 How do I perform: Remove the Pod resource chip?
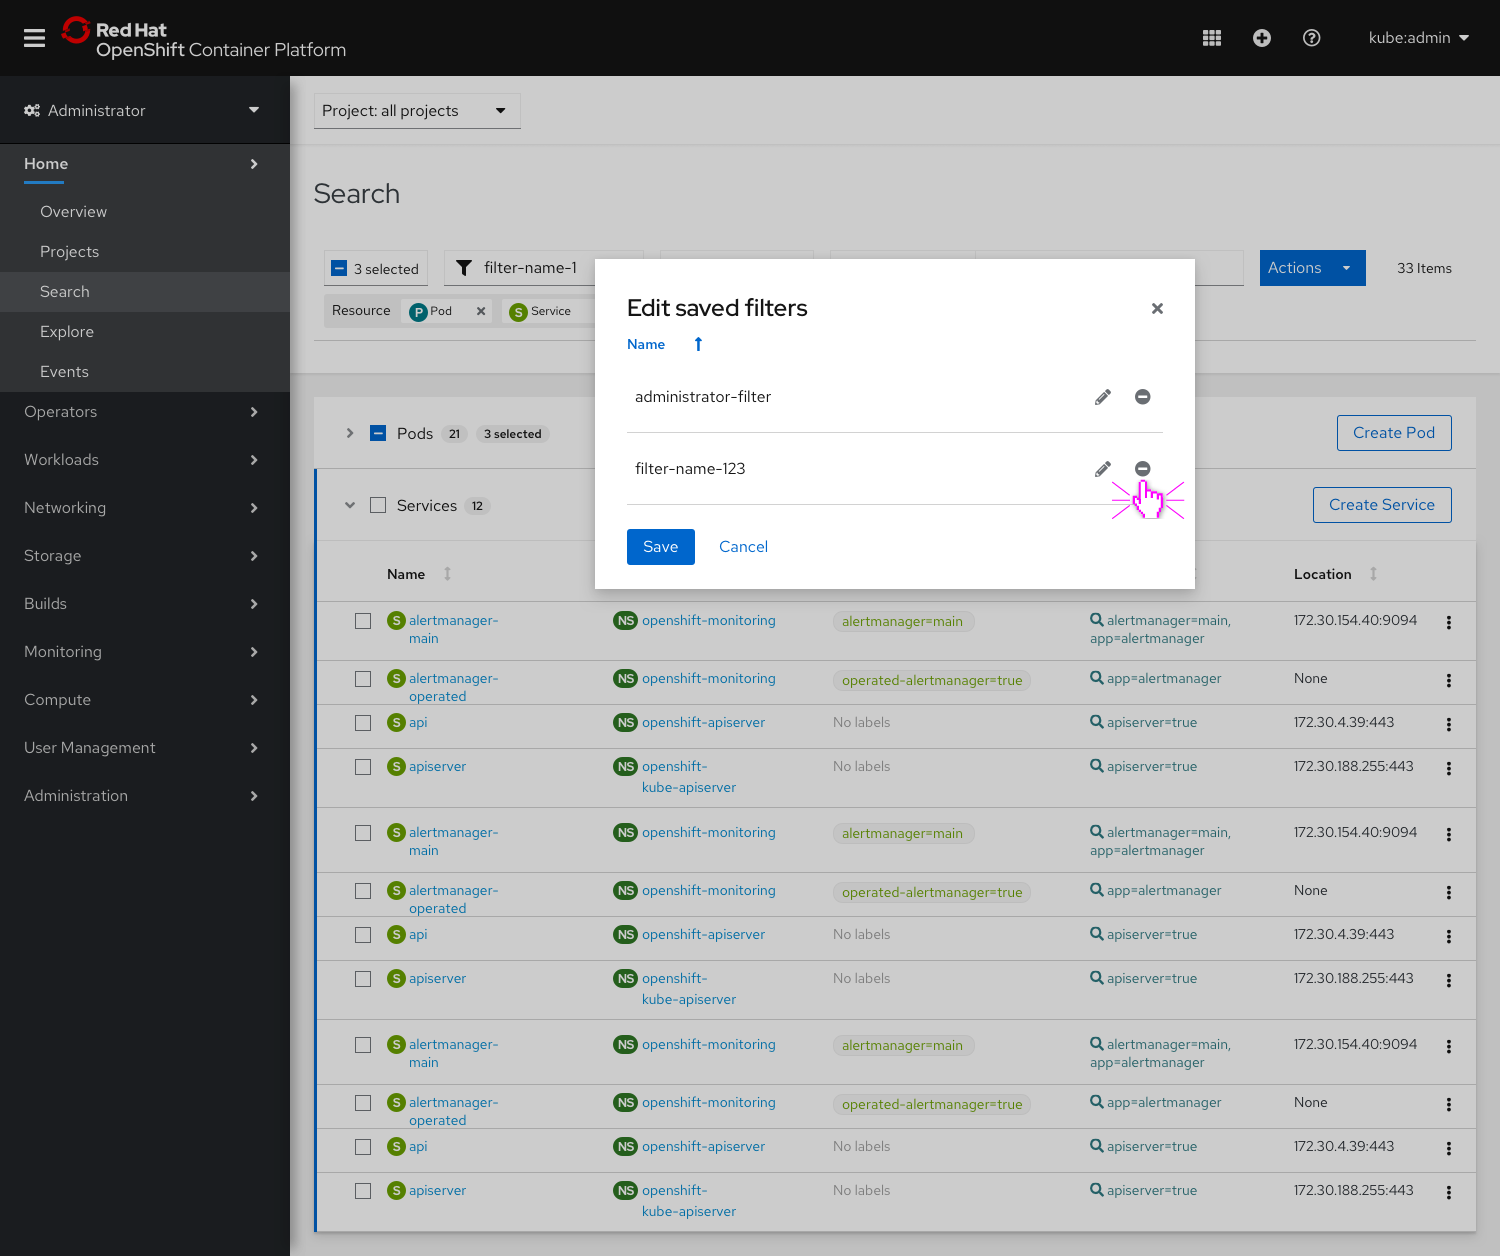pyautogui.click(x=481, y=311)
